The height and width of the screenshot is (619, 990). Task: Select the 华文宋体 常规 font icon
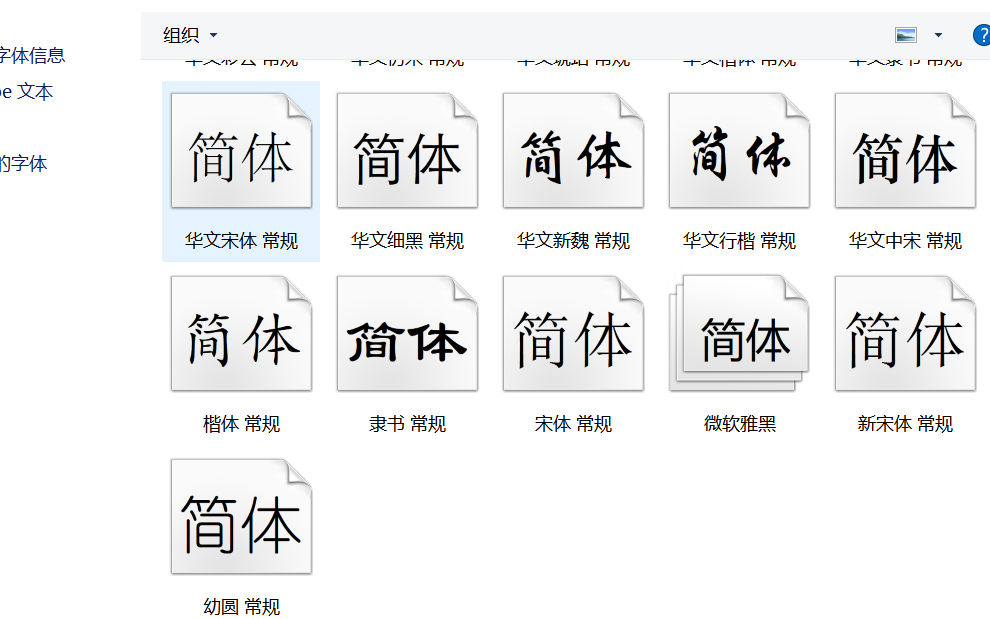[241, 150]
